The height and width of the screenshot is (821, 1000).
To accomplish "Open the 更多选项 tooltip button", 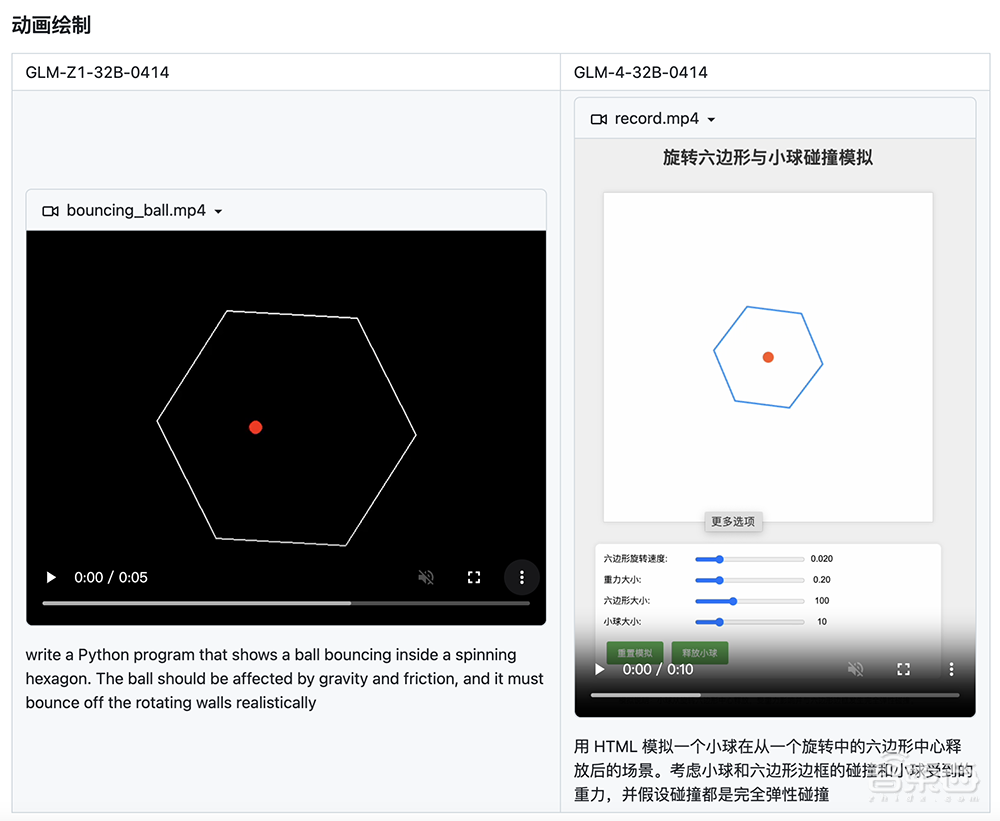I will tap(733, 522).
